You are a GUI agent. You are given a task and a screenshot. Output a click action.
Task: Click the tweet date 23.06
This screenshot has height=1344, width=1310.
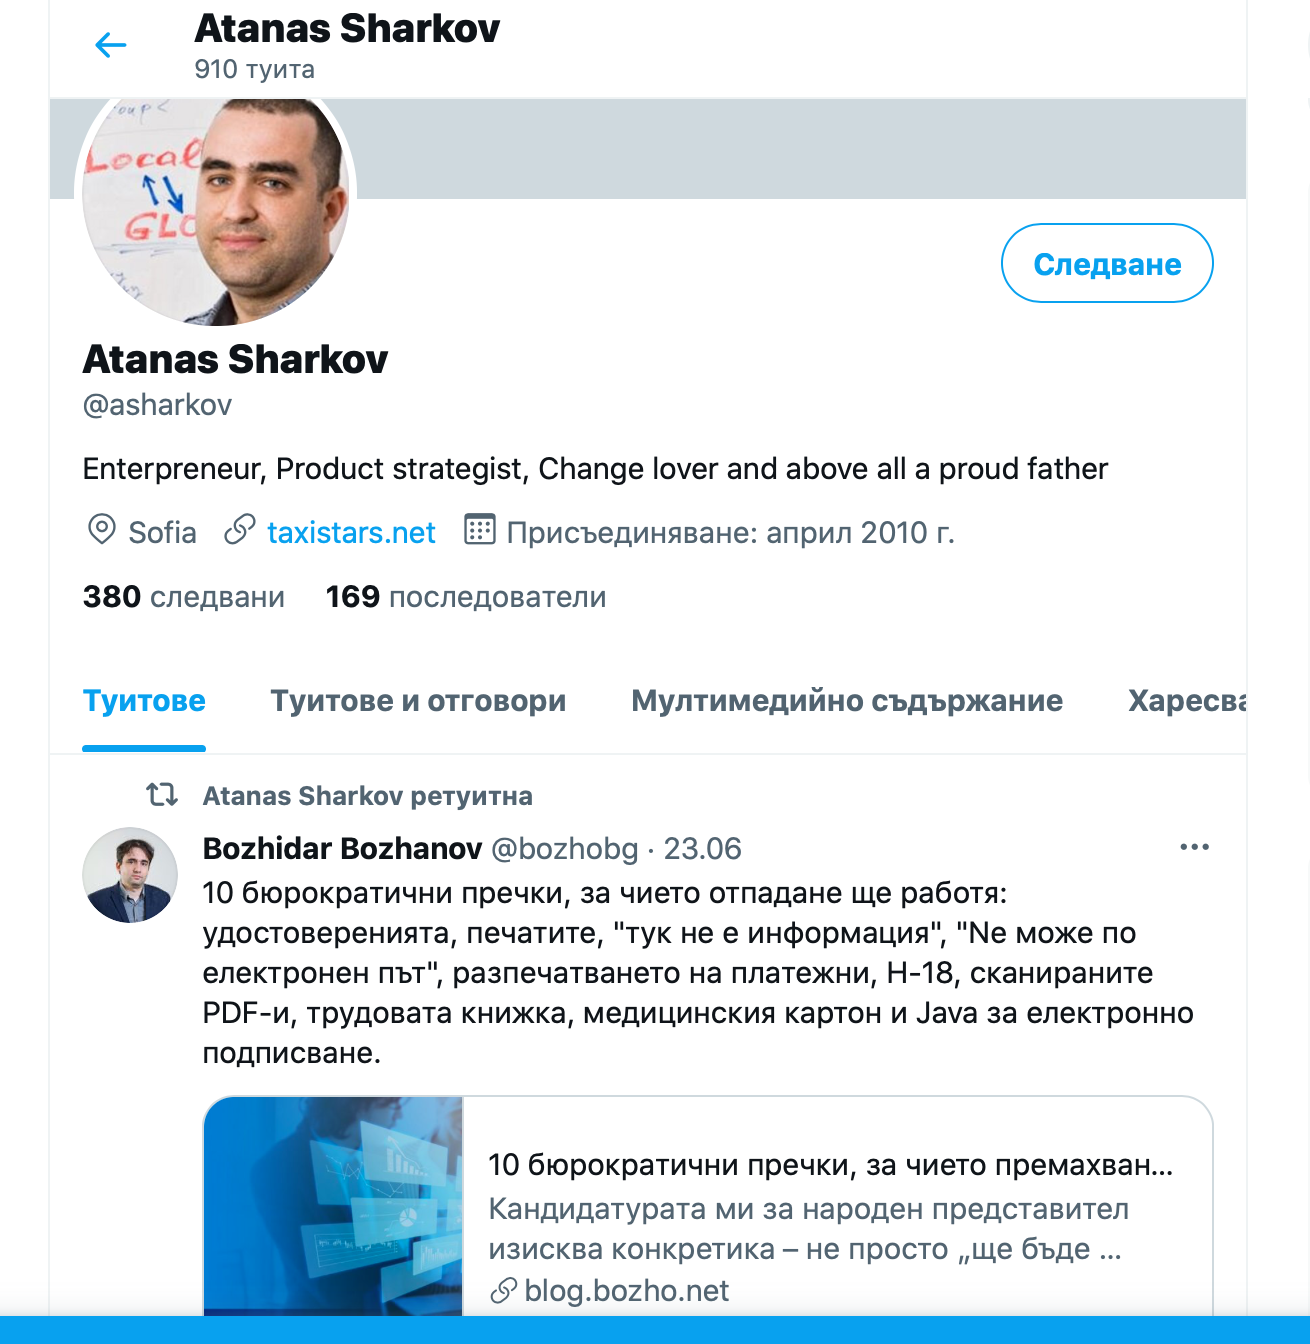click(x=703, y=849)
